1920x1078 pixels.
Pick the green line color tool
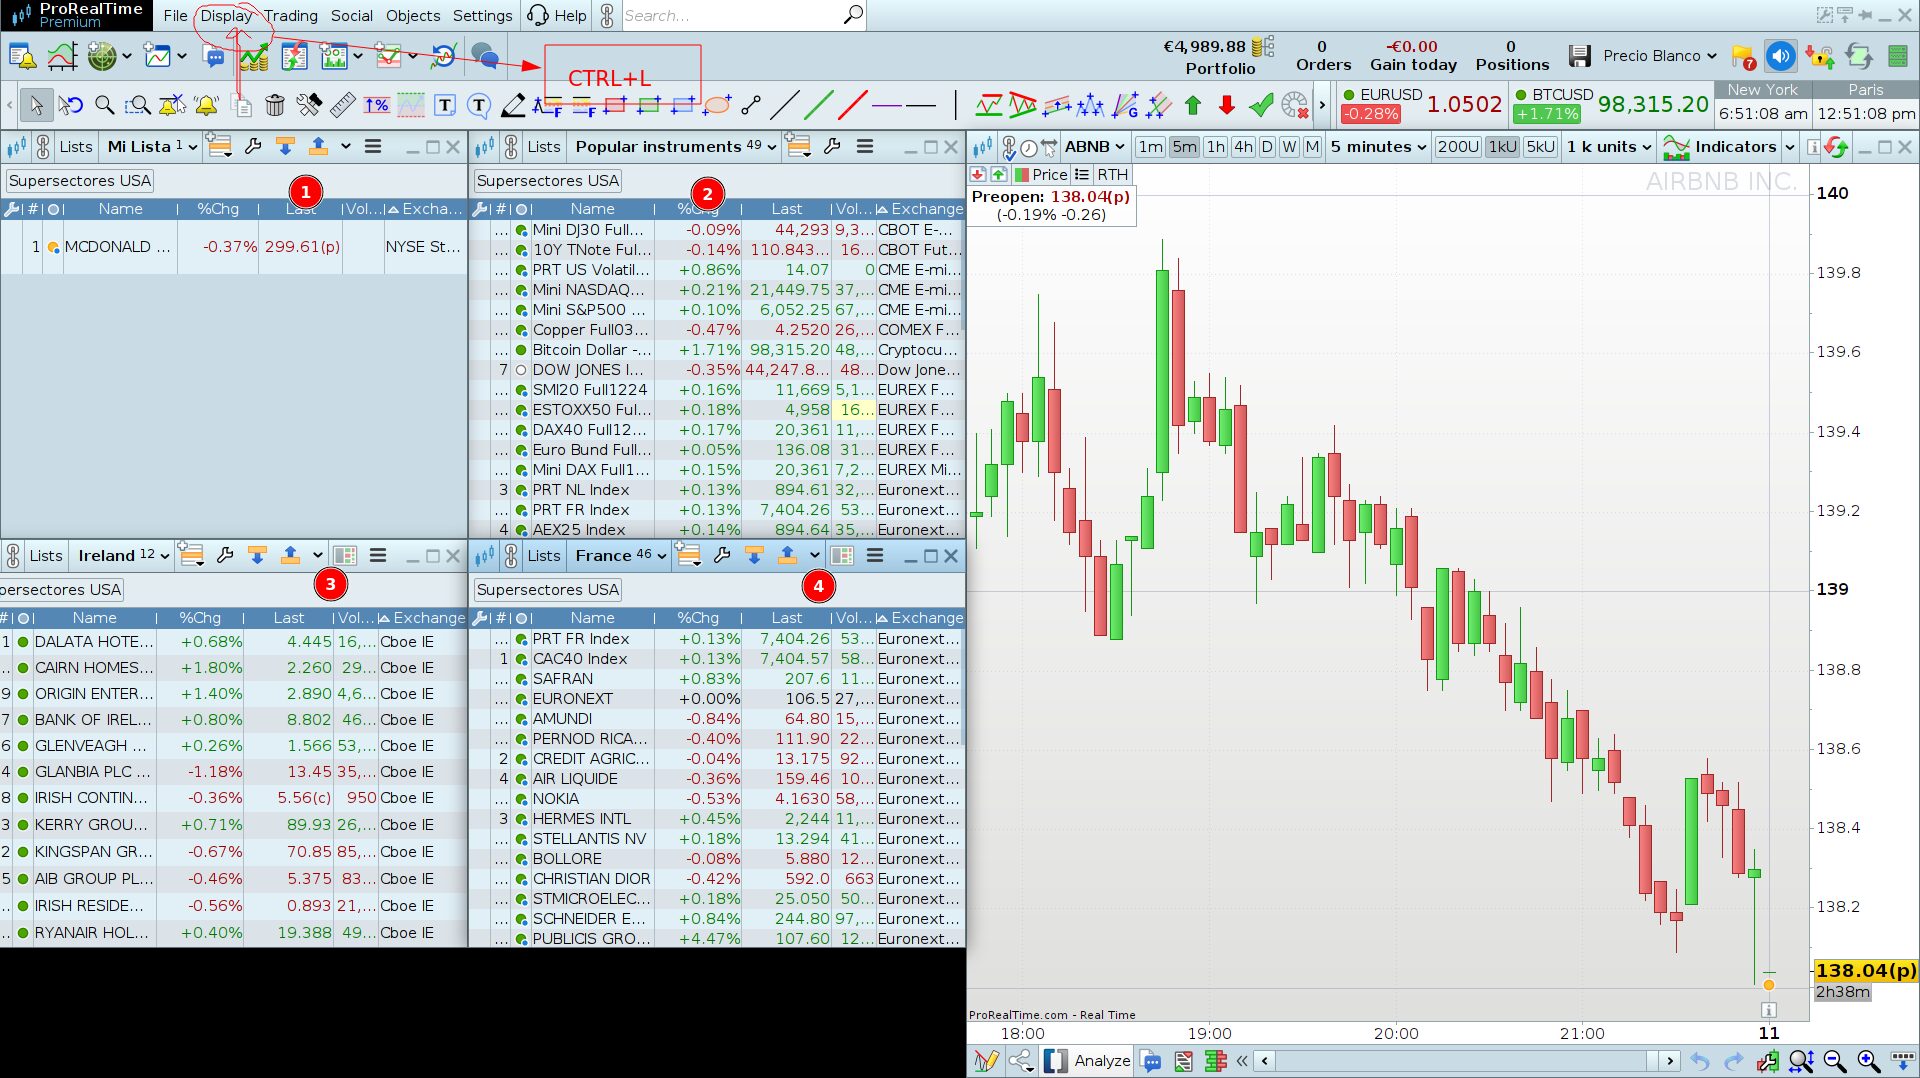[x=819, y=105]
